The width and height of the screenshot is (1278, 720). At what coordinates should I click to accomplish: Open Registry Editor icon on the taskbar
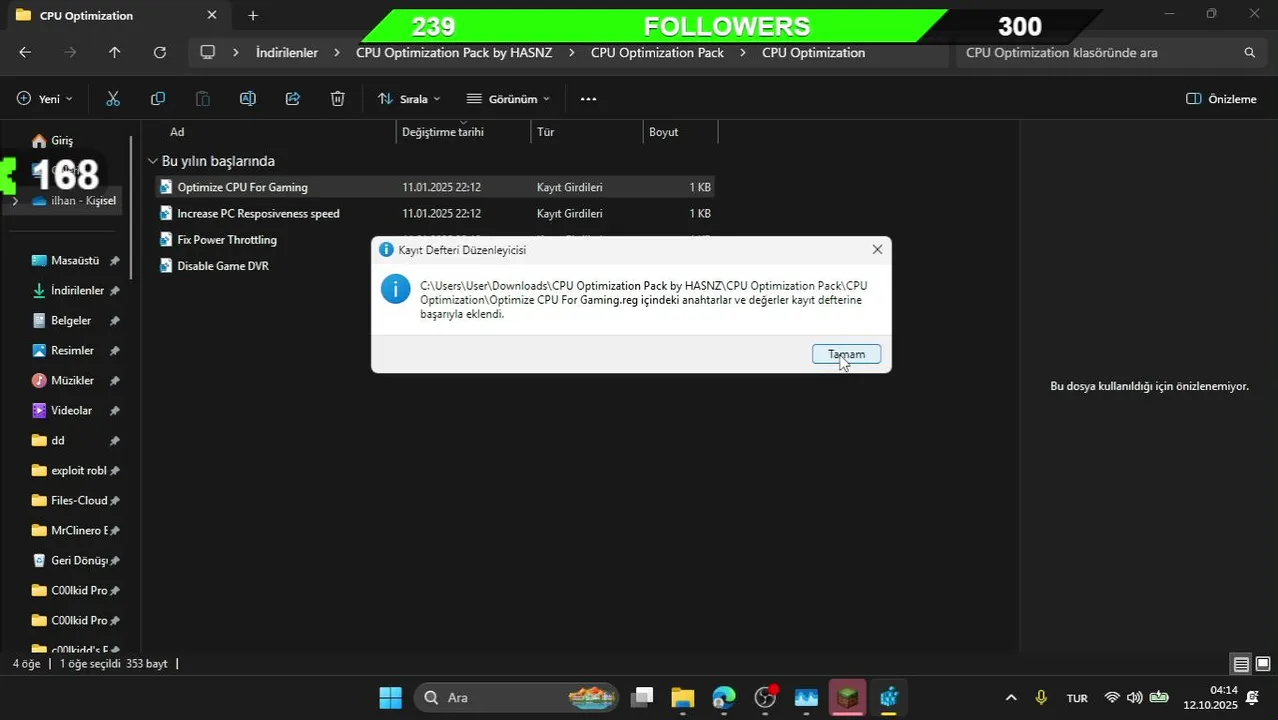coord(888,698)
